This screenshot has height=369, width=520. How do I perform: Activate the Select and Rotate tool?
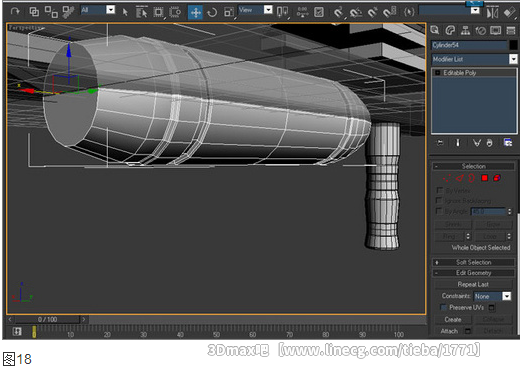click(x=212, y=13)
